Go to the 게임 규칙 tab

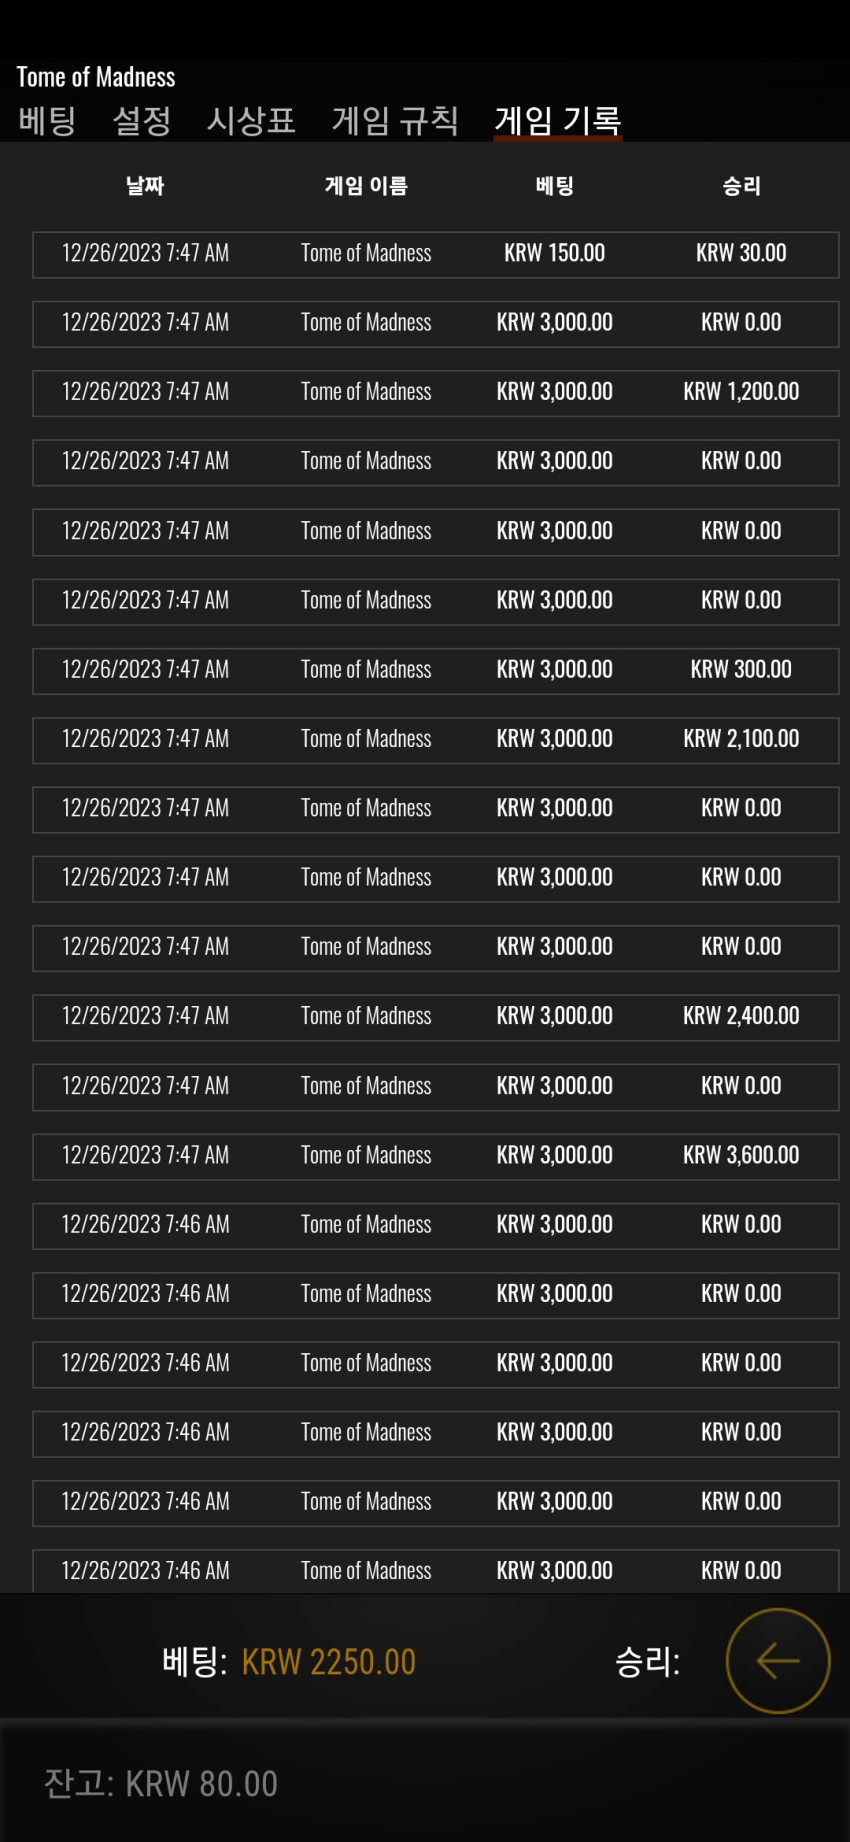pos(395,121)
